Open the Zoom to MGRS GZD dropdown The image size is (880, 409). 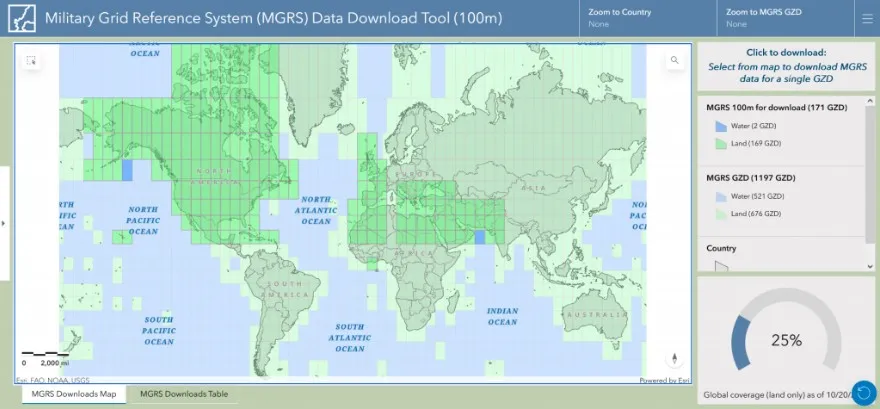tap(785, 17)
